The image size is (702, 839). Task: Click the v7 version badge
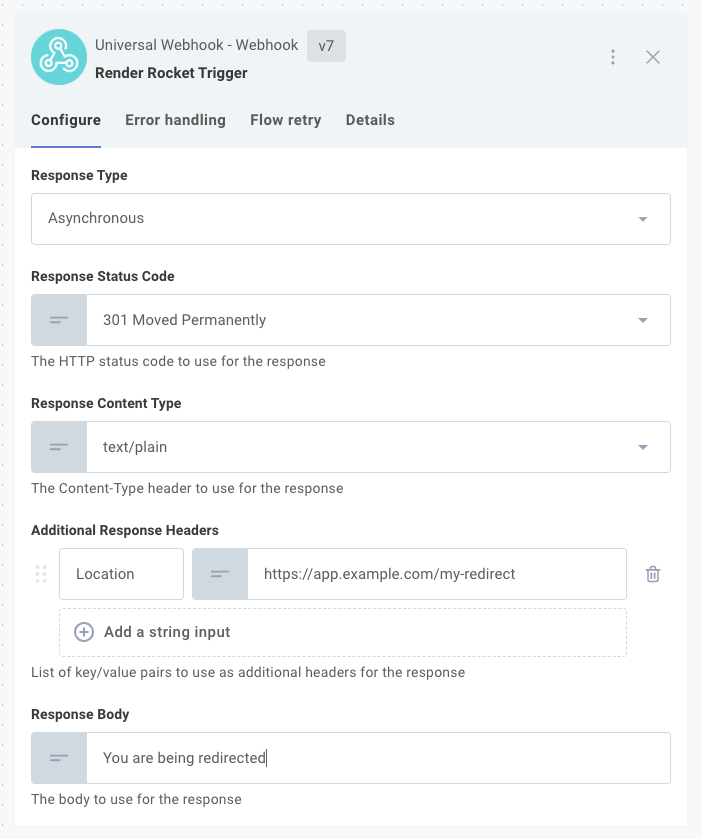tap(326, 46)
